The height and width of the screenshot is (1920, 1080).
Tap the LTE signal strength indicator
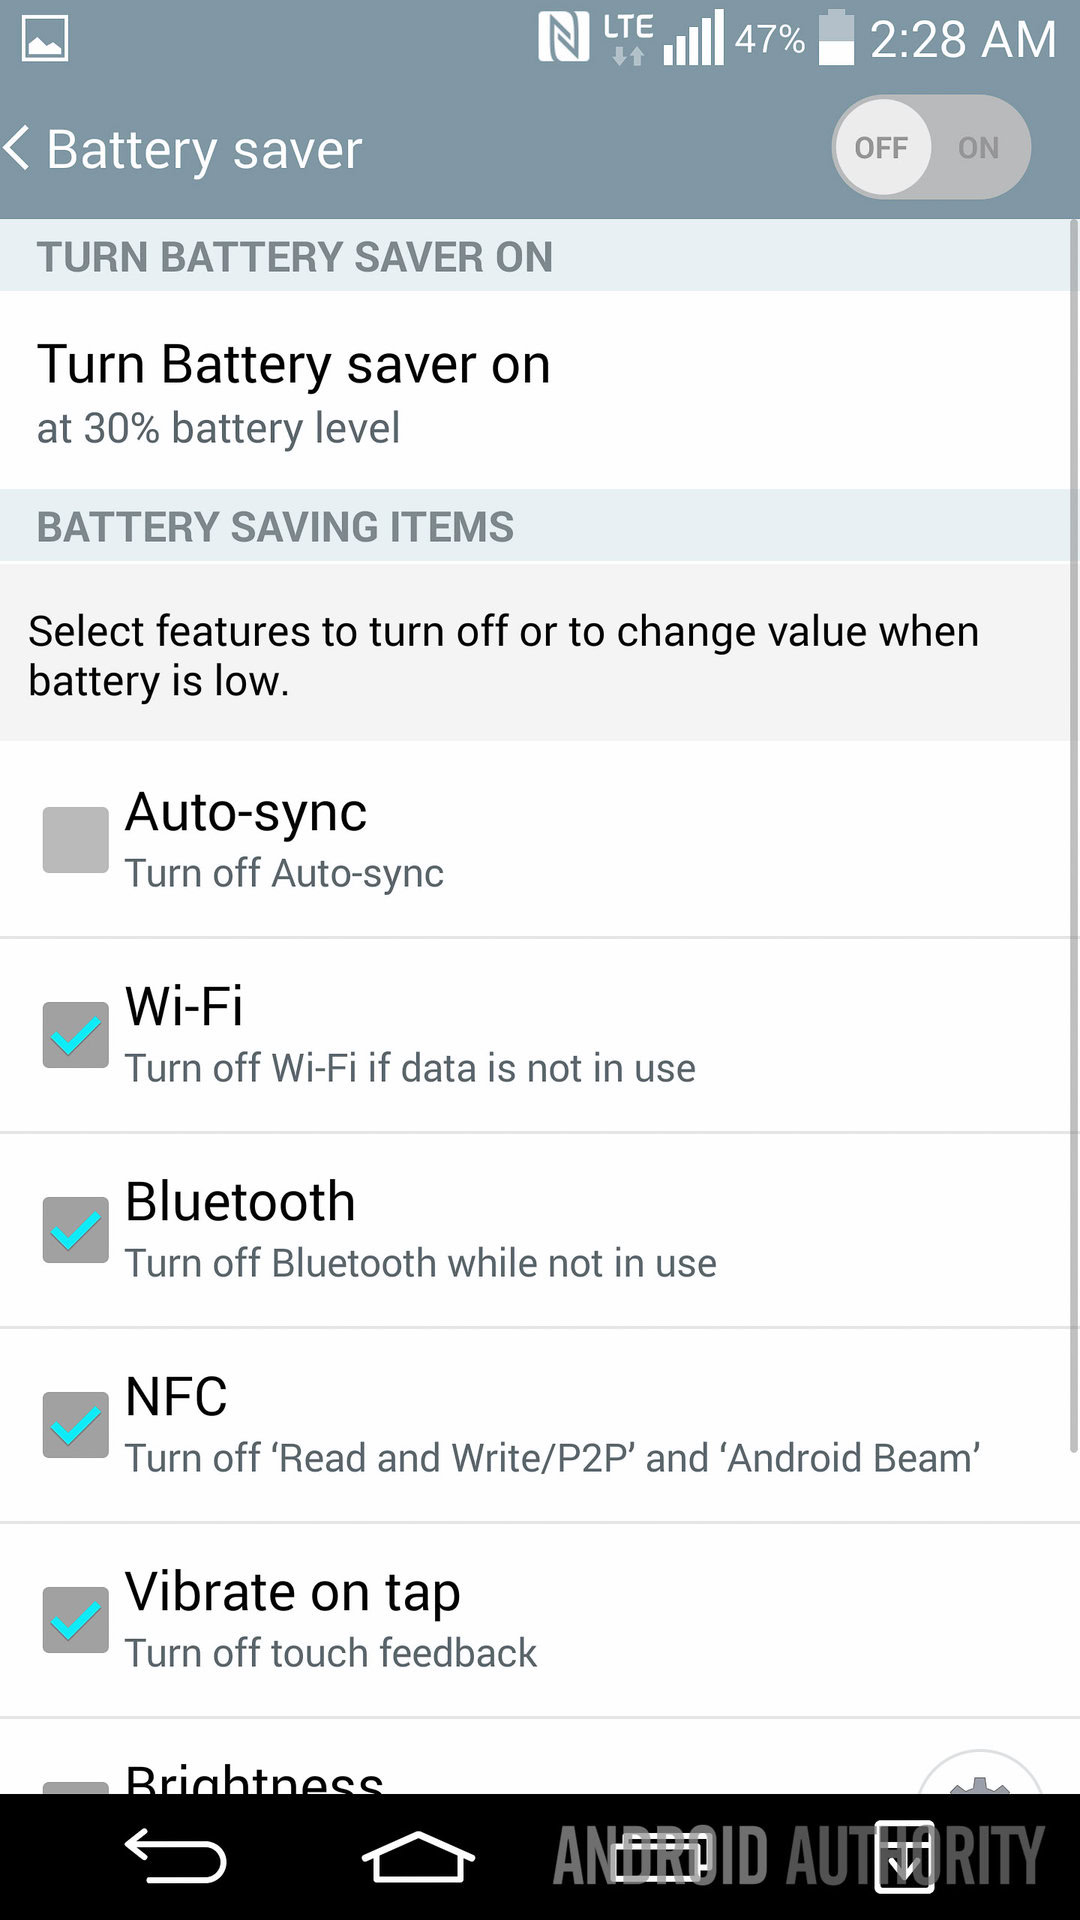(692, 40)
